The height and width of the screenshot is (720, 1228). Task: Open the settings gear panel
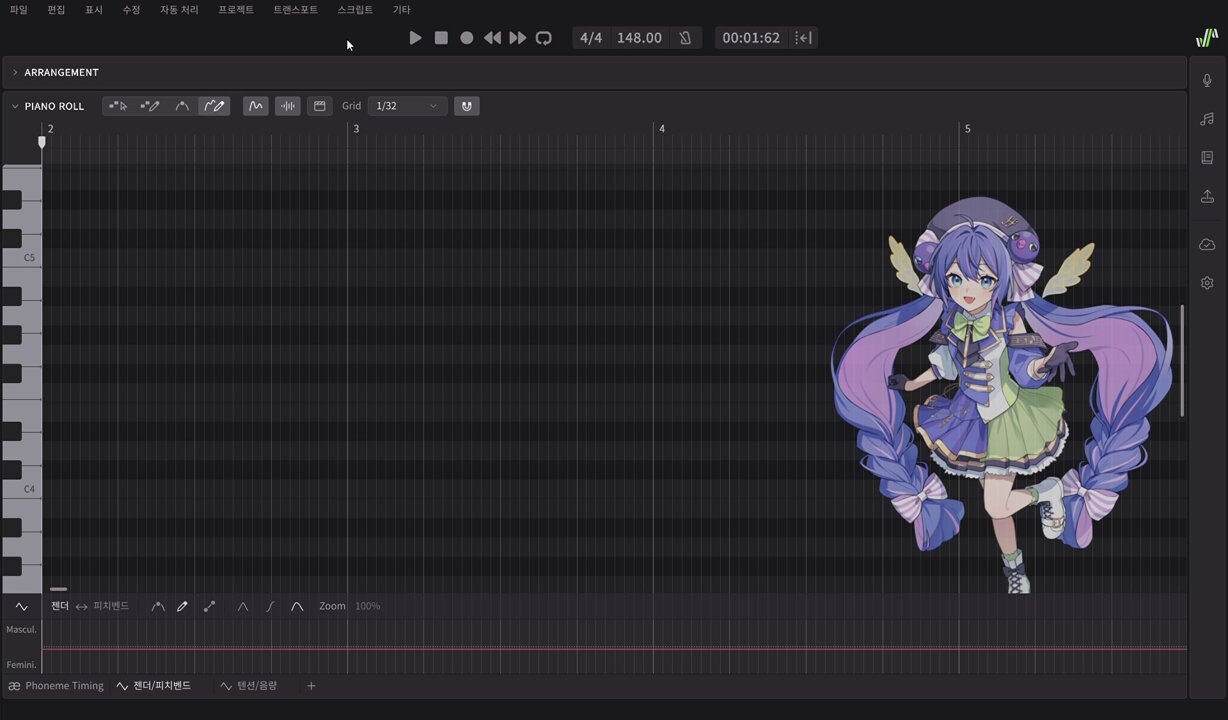click(x=1207, y=283)
